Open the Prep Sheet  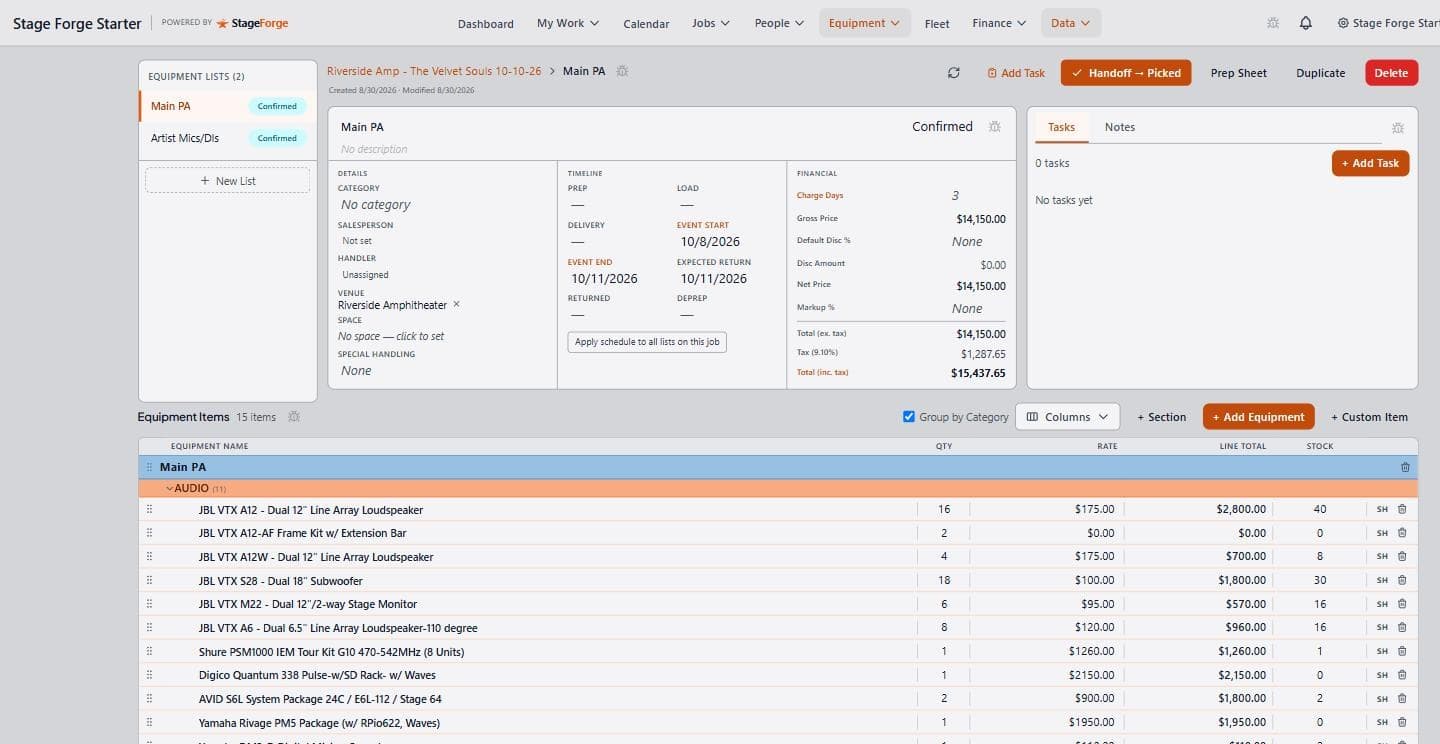pyautogui.click(x=1238, y=73)
